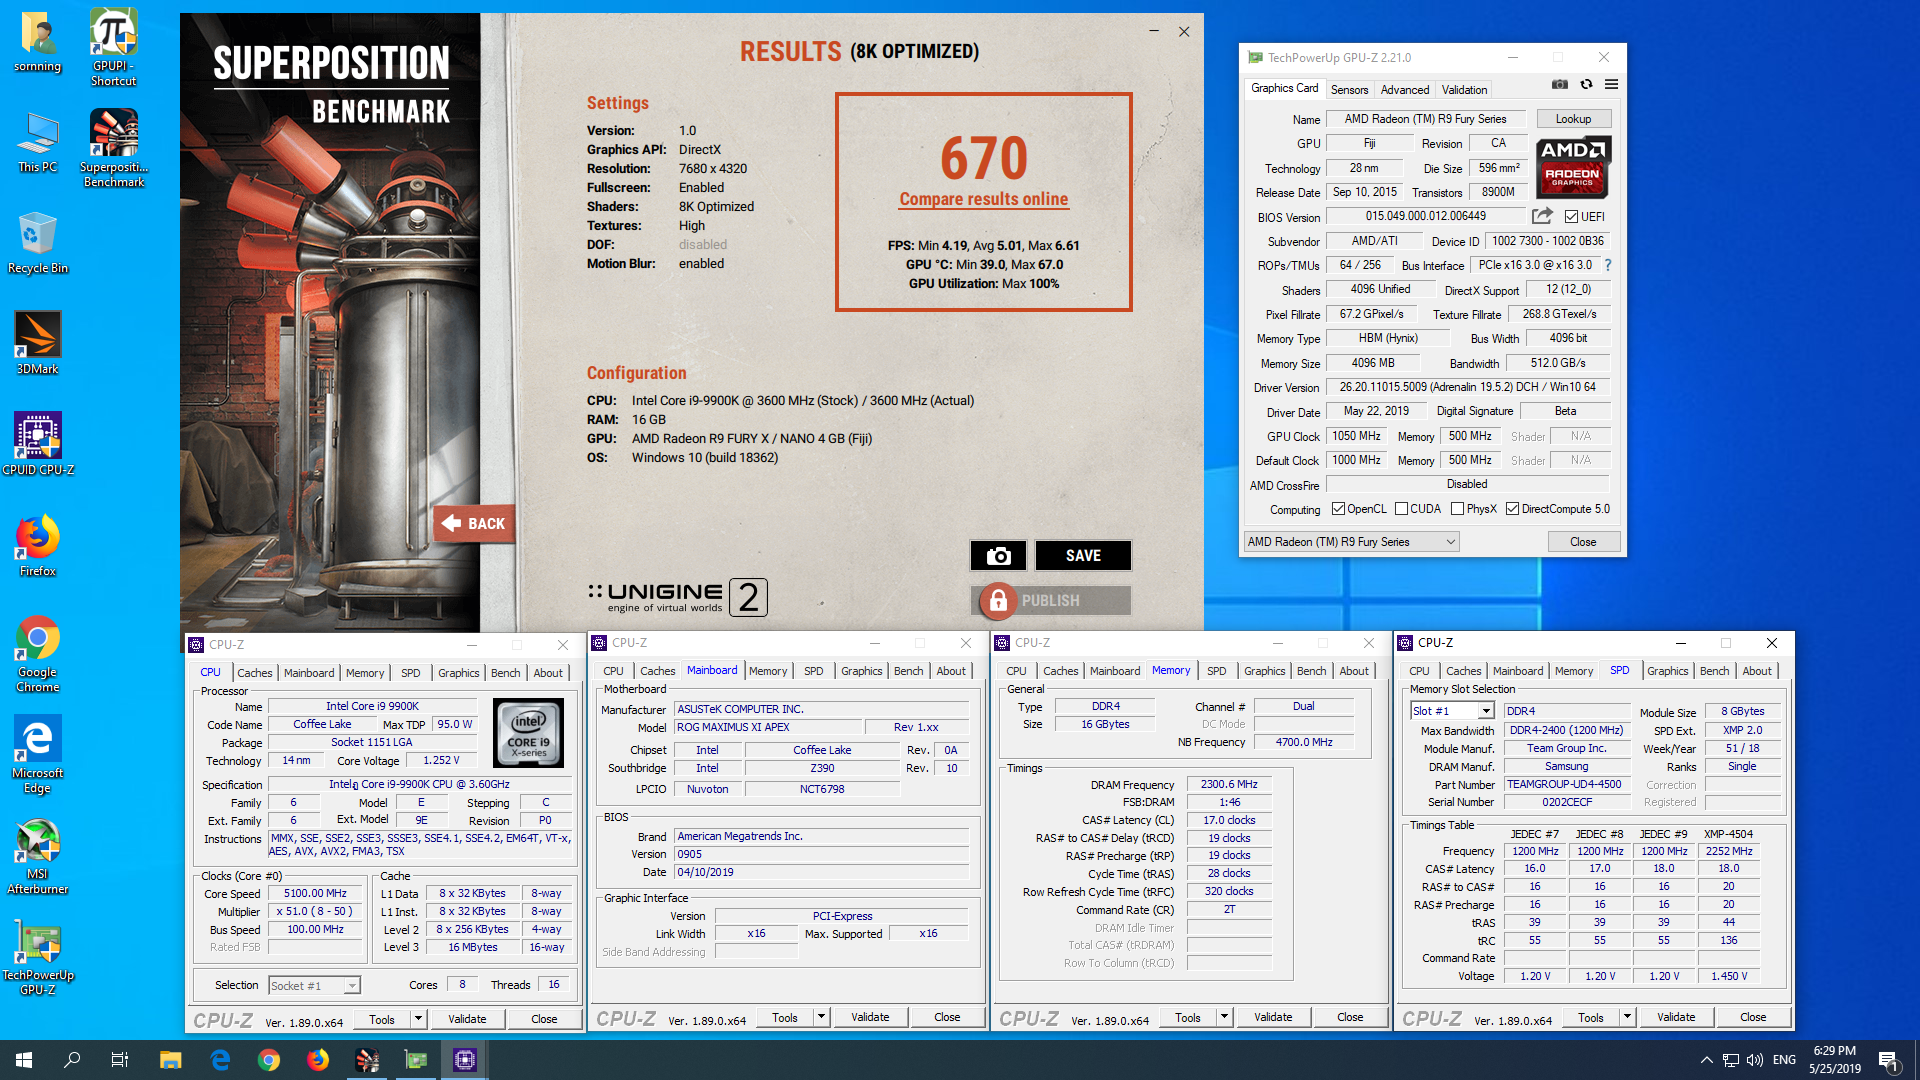Expand Tools dropdown arrow in SPD CPU-Z window
The height and width of the screenshot is (1080, 1920).
tap(1627, 1017)
